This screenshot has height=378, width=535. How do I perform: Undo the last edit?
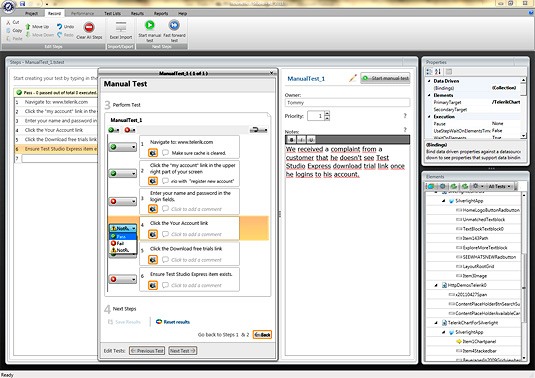point(66,26)
